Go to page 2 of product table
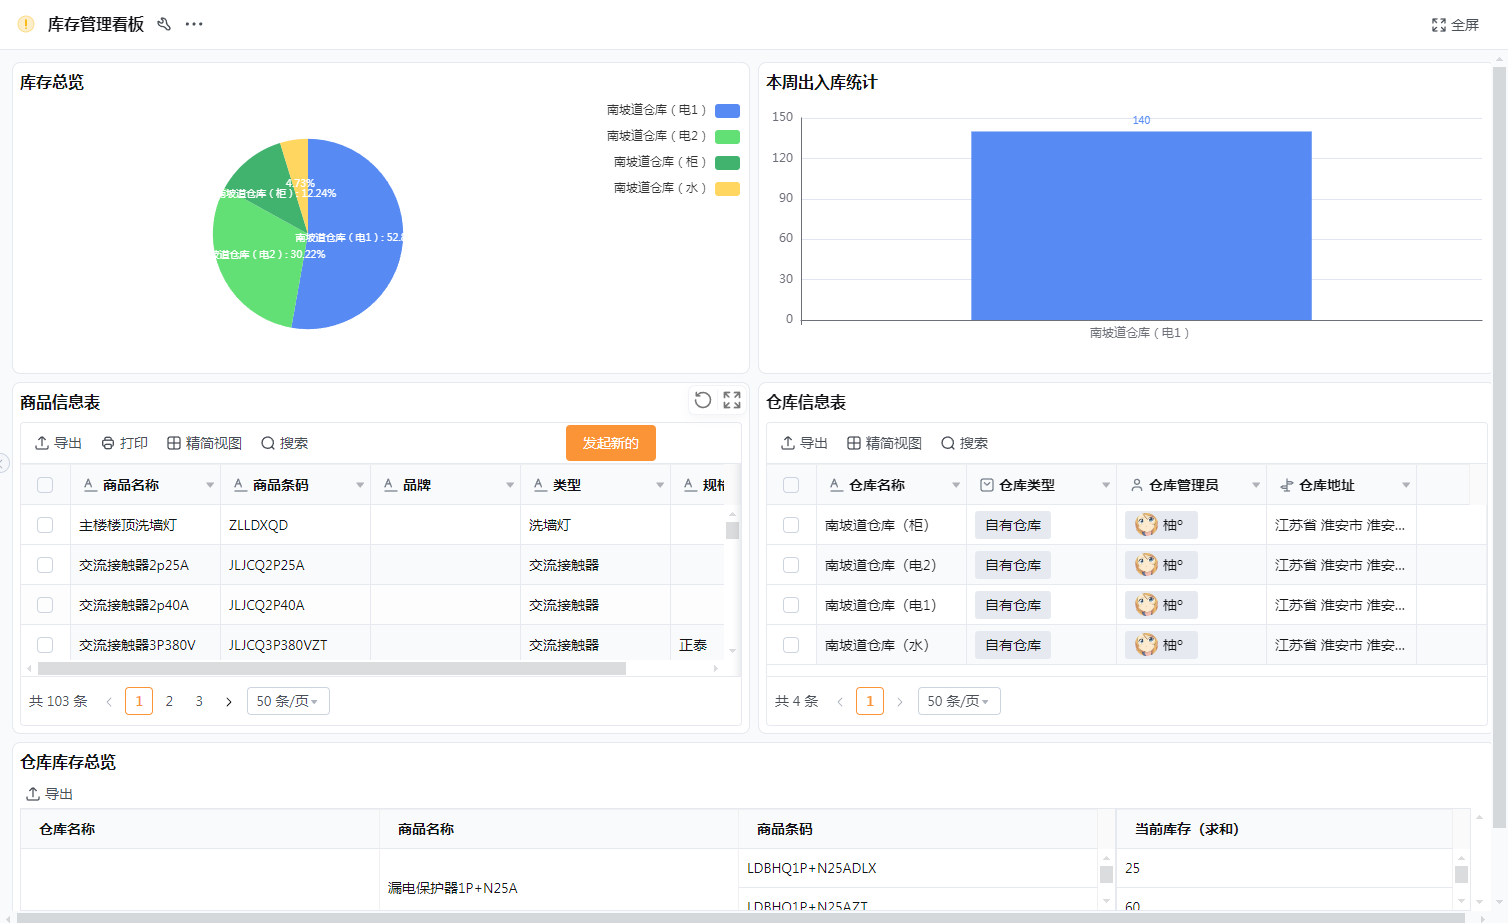The width and height of the screenshot is (1508, 923). [x=169, y=701]
